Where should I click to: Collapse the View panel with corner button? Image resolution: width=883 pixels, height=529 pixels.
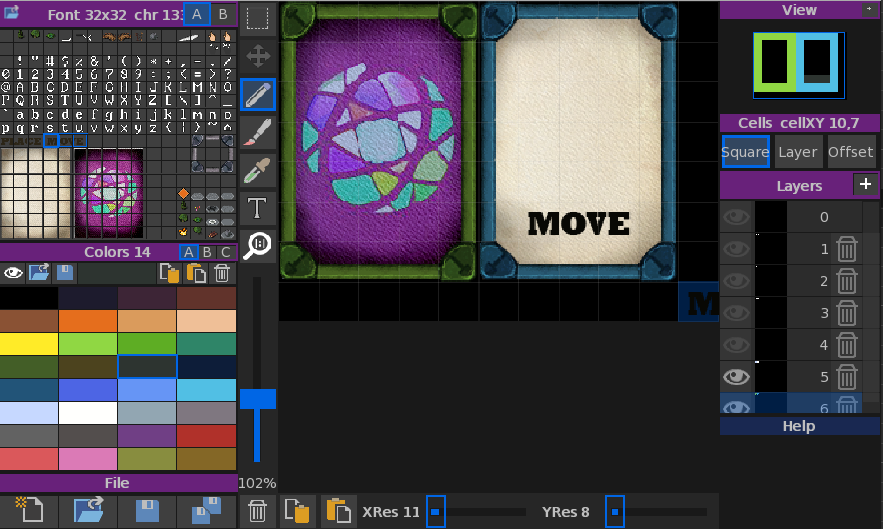[x=868, y=9]
